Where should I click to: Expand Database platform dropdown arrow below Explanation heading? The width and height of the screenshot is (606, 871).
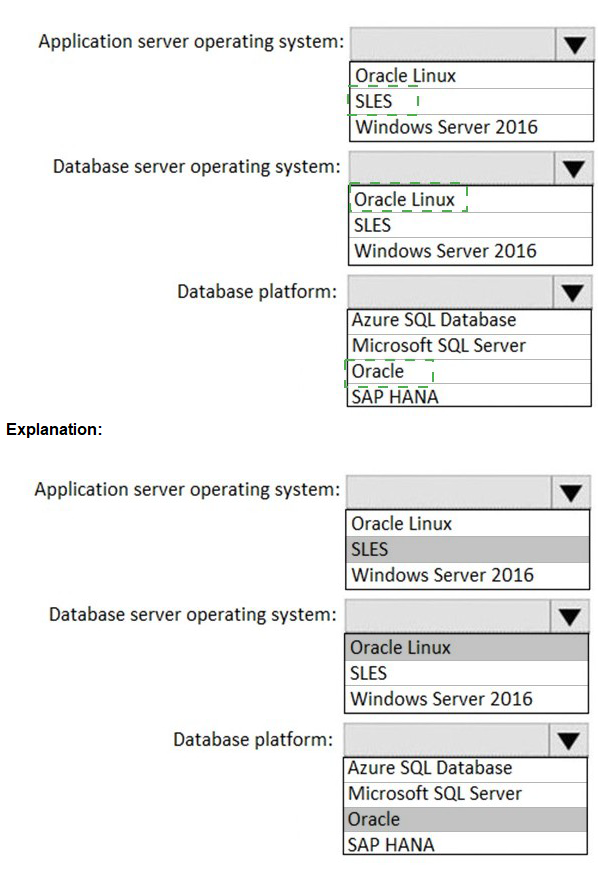click(x=569, y=740)
